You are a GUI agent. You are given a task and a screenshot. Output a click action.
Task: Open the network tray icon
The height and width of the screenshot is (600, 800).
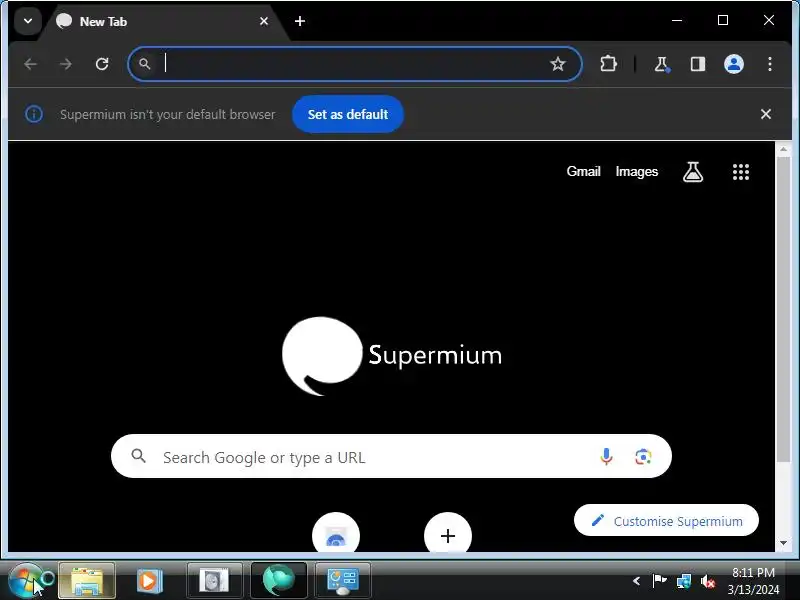pos(684,581)
